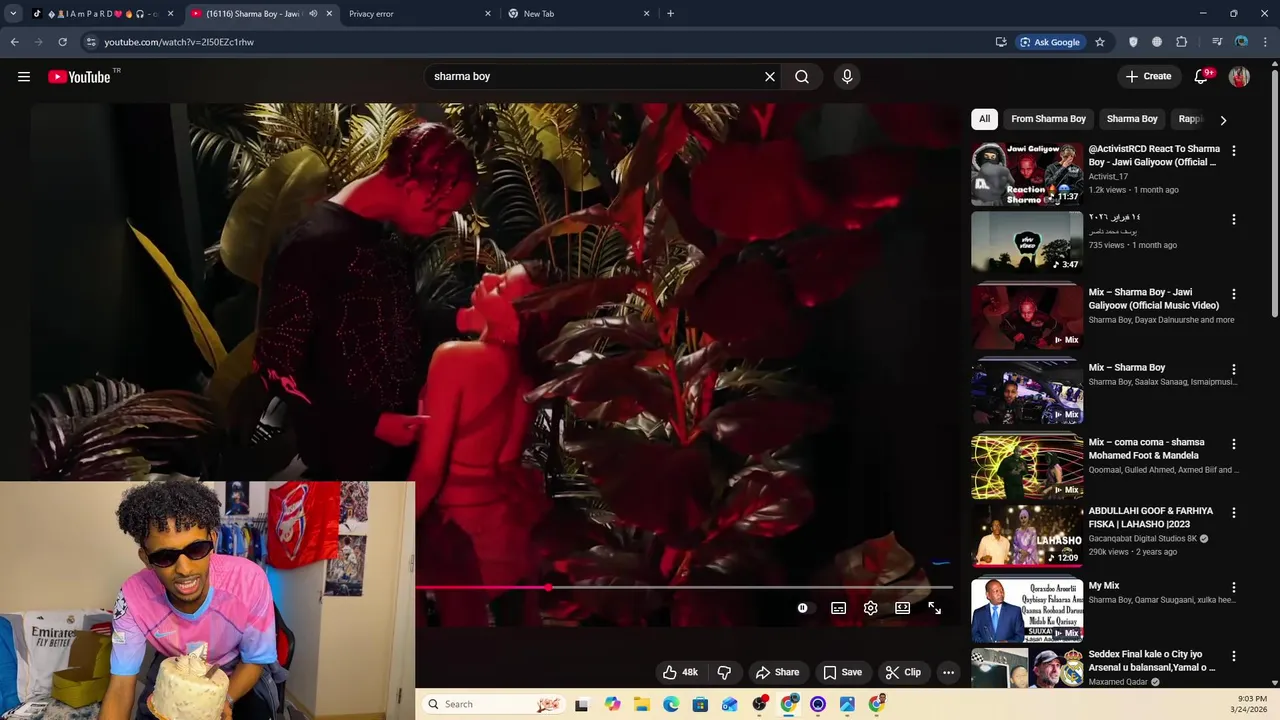Select the partially visible 'Rapp' chip
The image size is (1280, 720).
point(1189,119)
